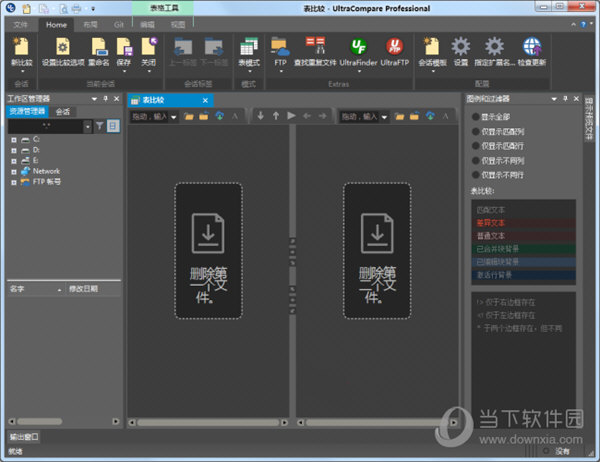Click the previous difference up-arrow icon
Viewport: 600px width, 462px height.
[276, 116]
